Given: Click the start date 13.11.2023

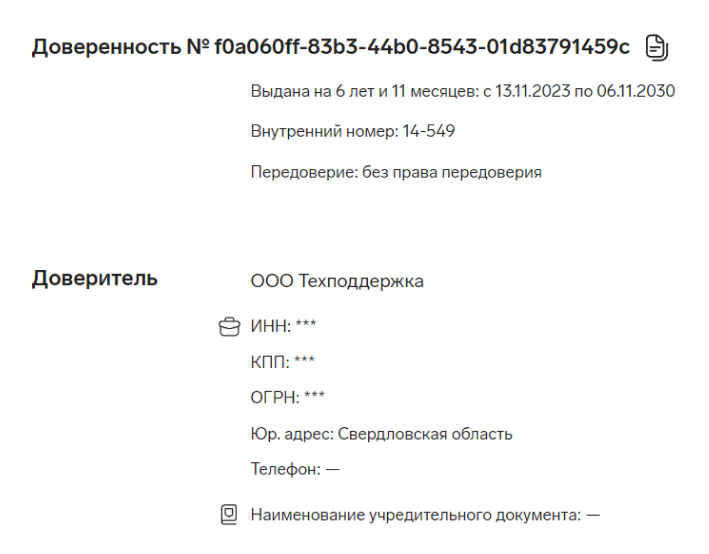Looking at the screenshot, I should pyautogui.click(x=533, y=91).
